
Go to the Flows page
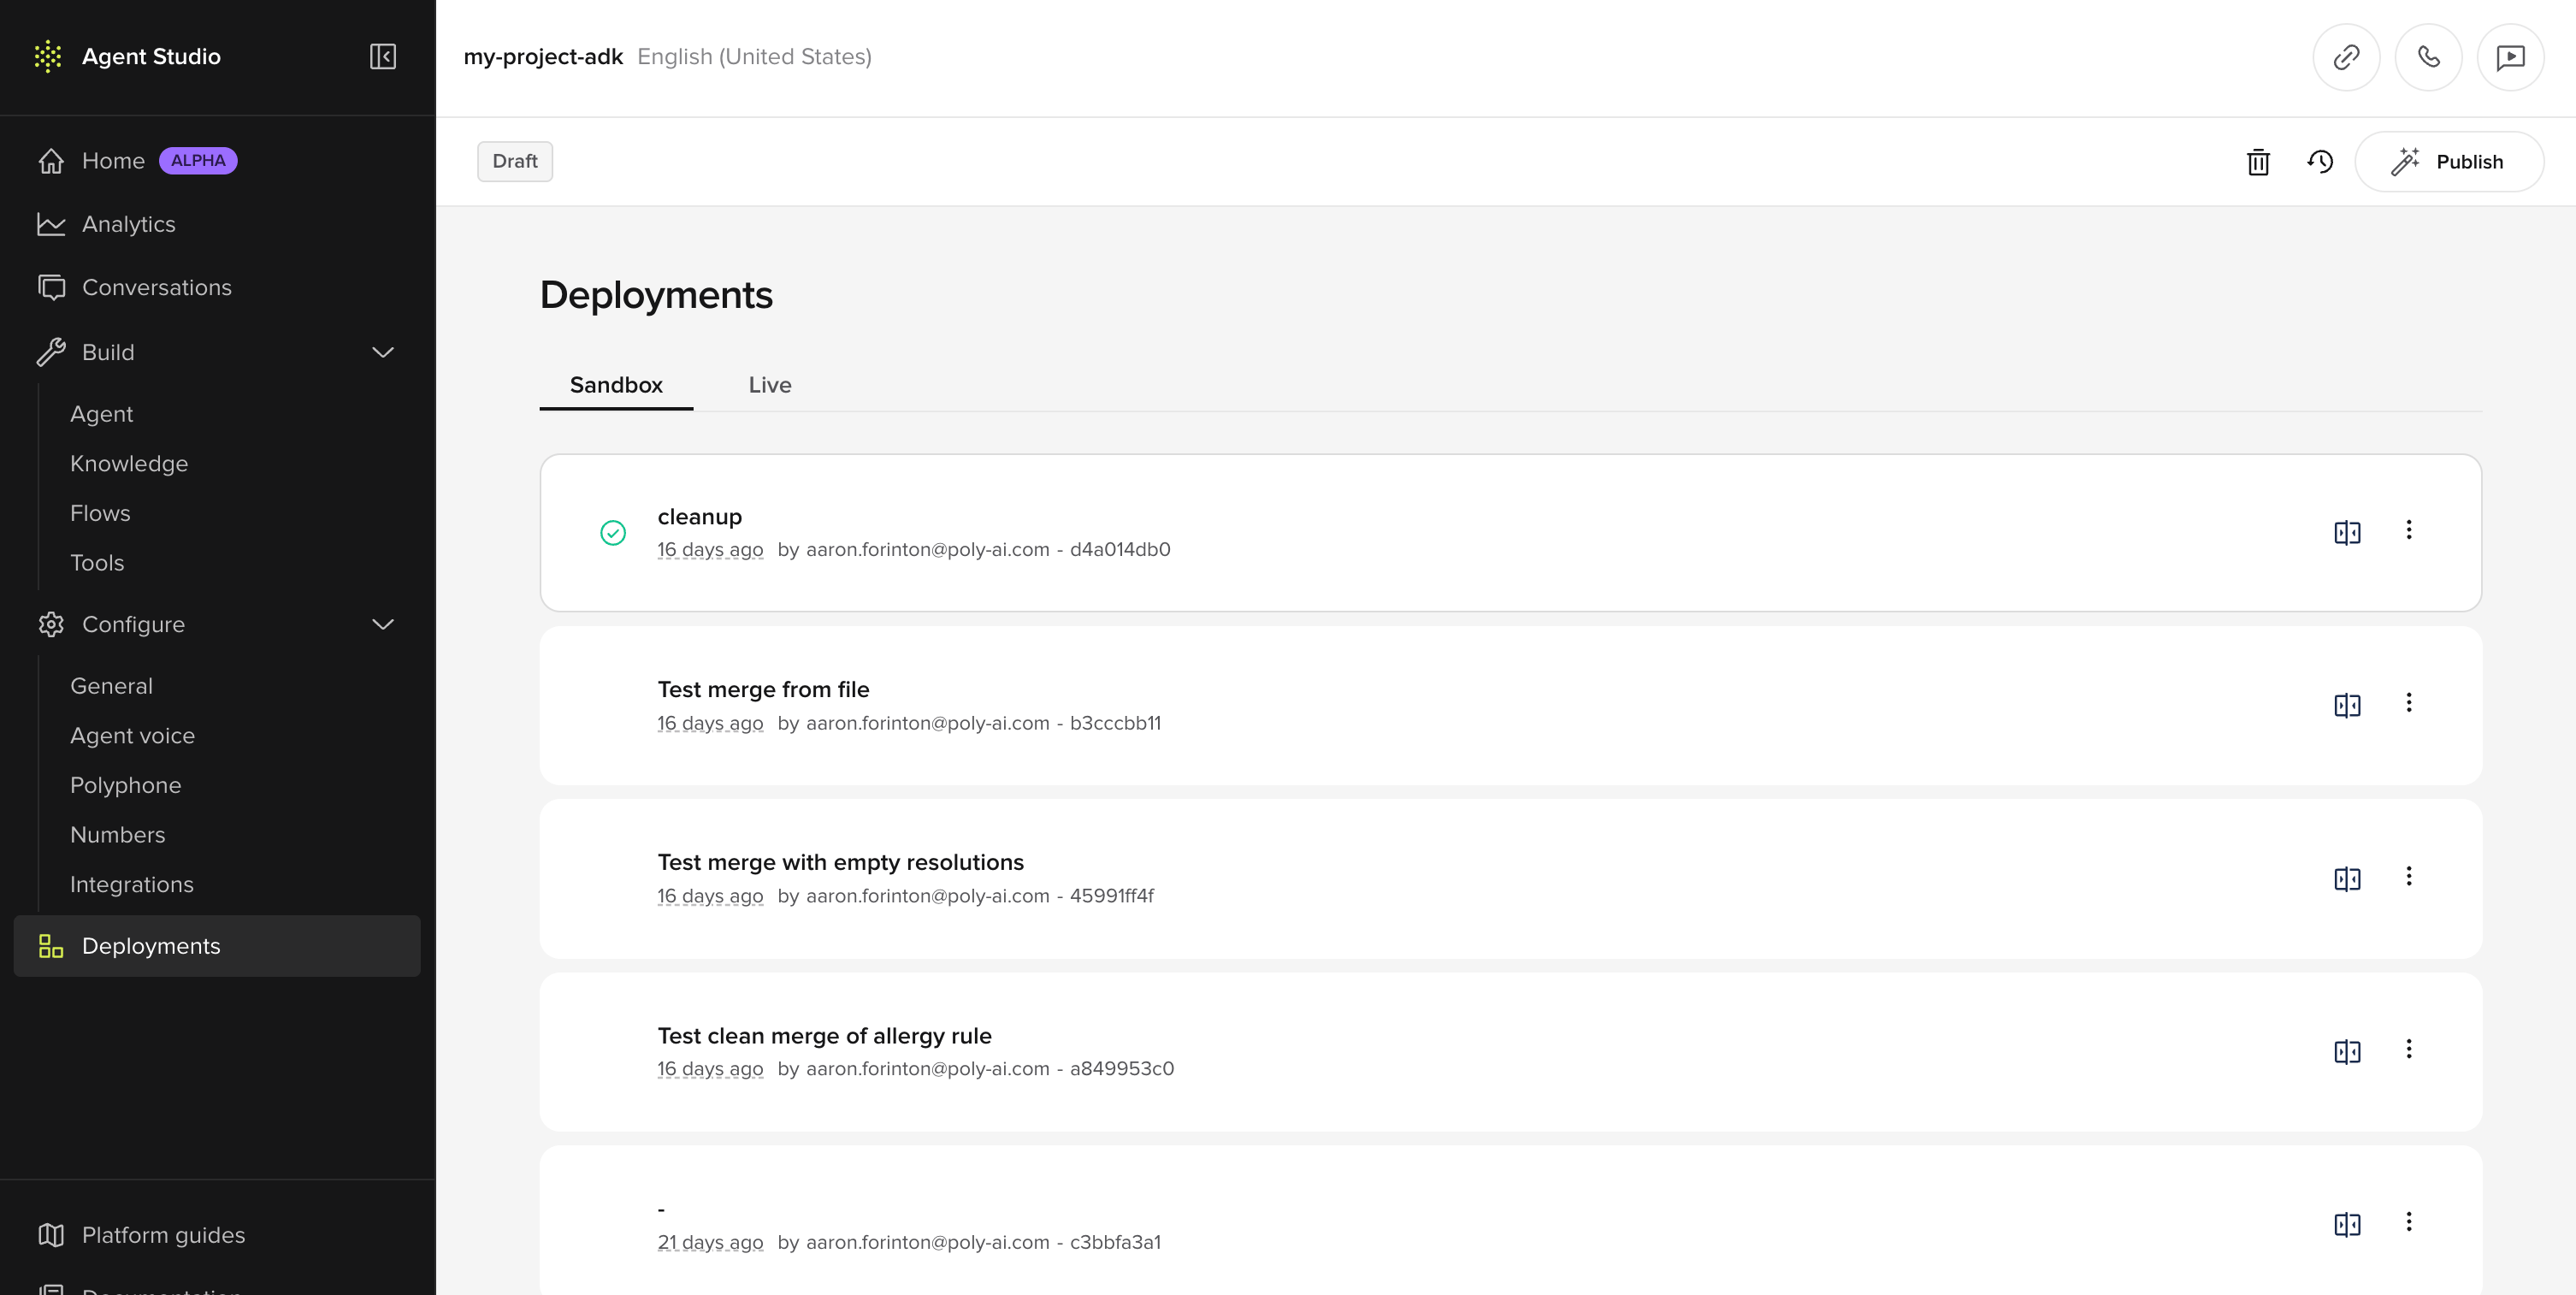100,513
